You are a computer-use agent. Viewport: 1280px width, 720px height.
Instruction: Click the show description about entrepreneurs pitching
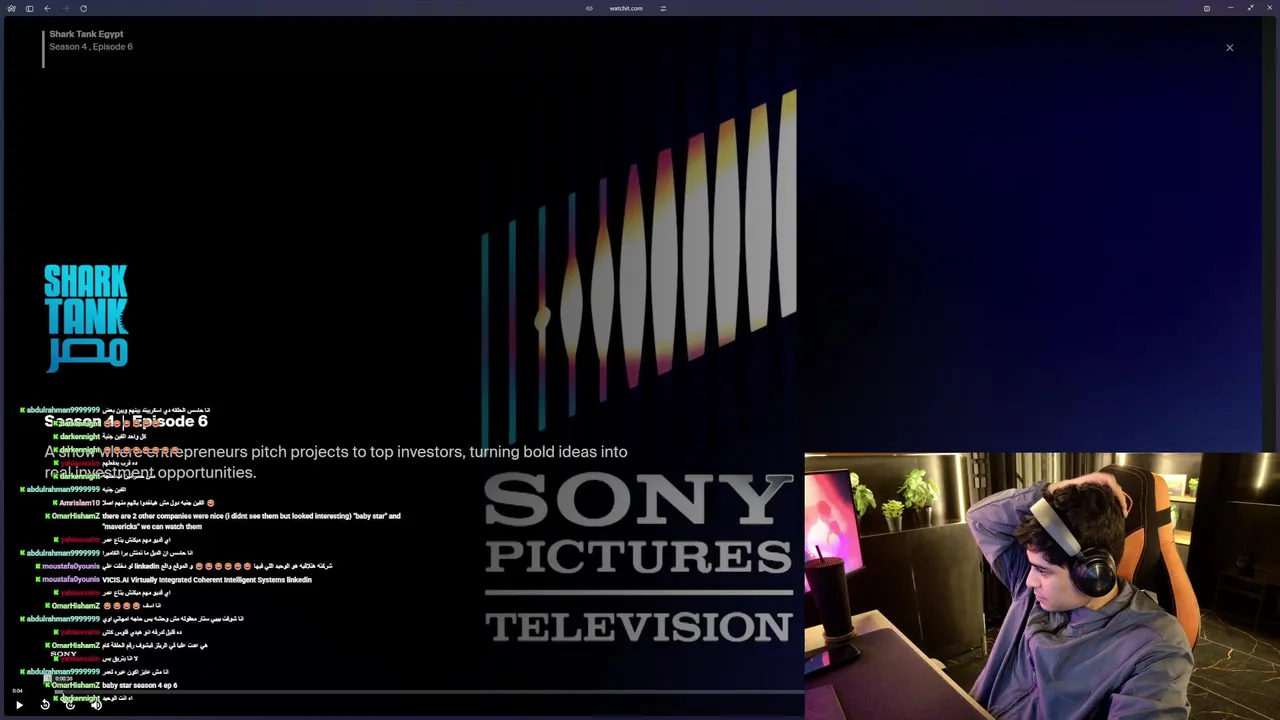tap(336, 462)
